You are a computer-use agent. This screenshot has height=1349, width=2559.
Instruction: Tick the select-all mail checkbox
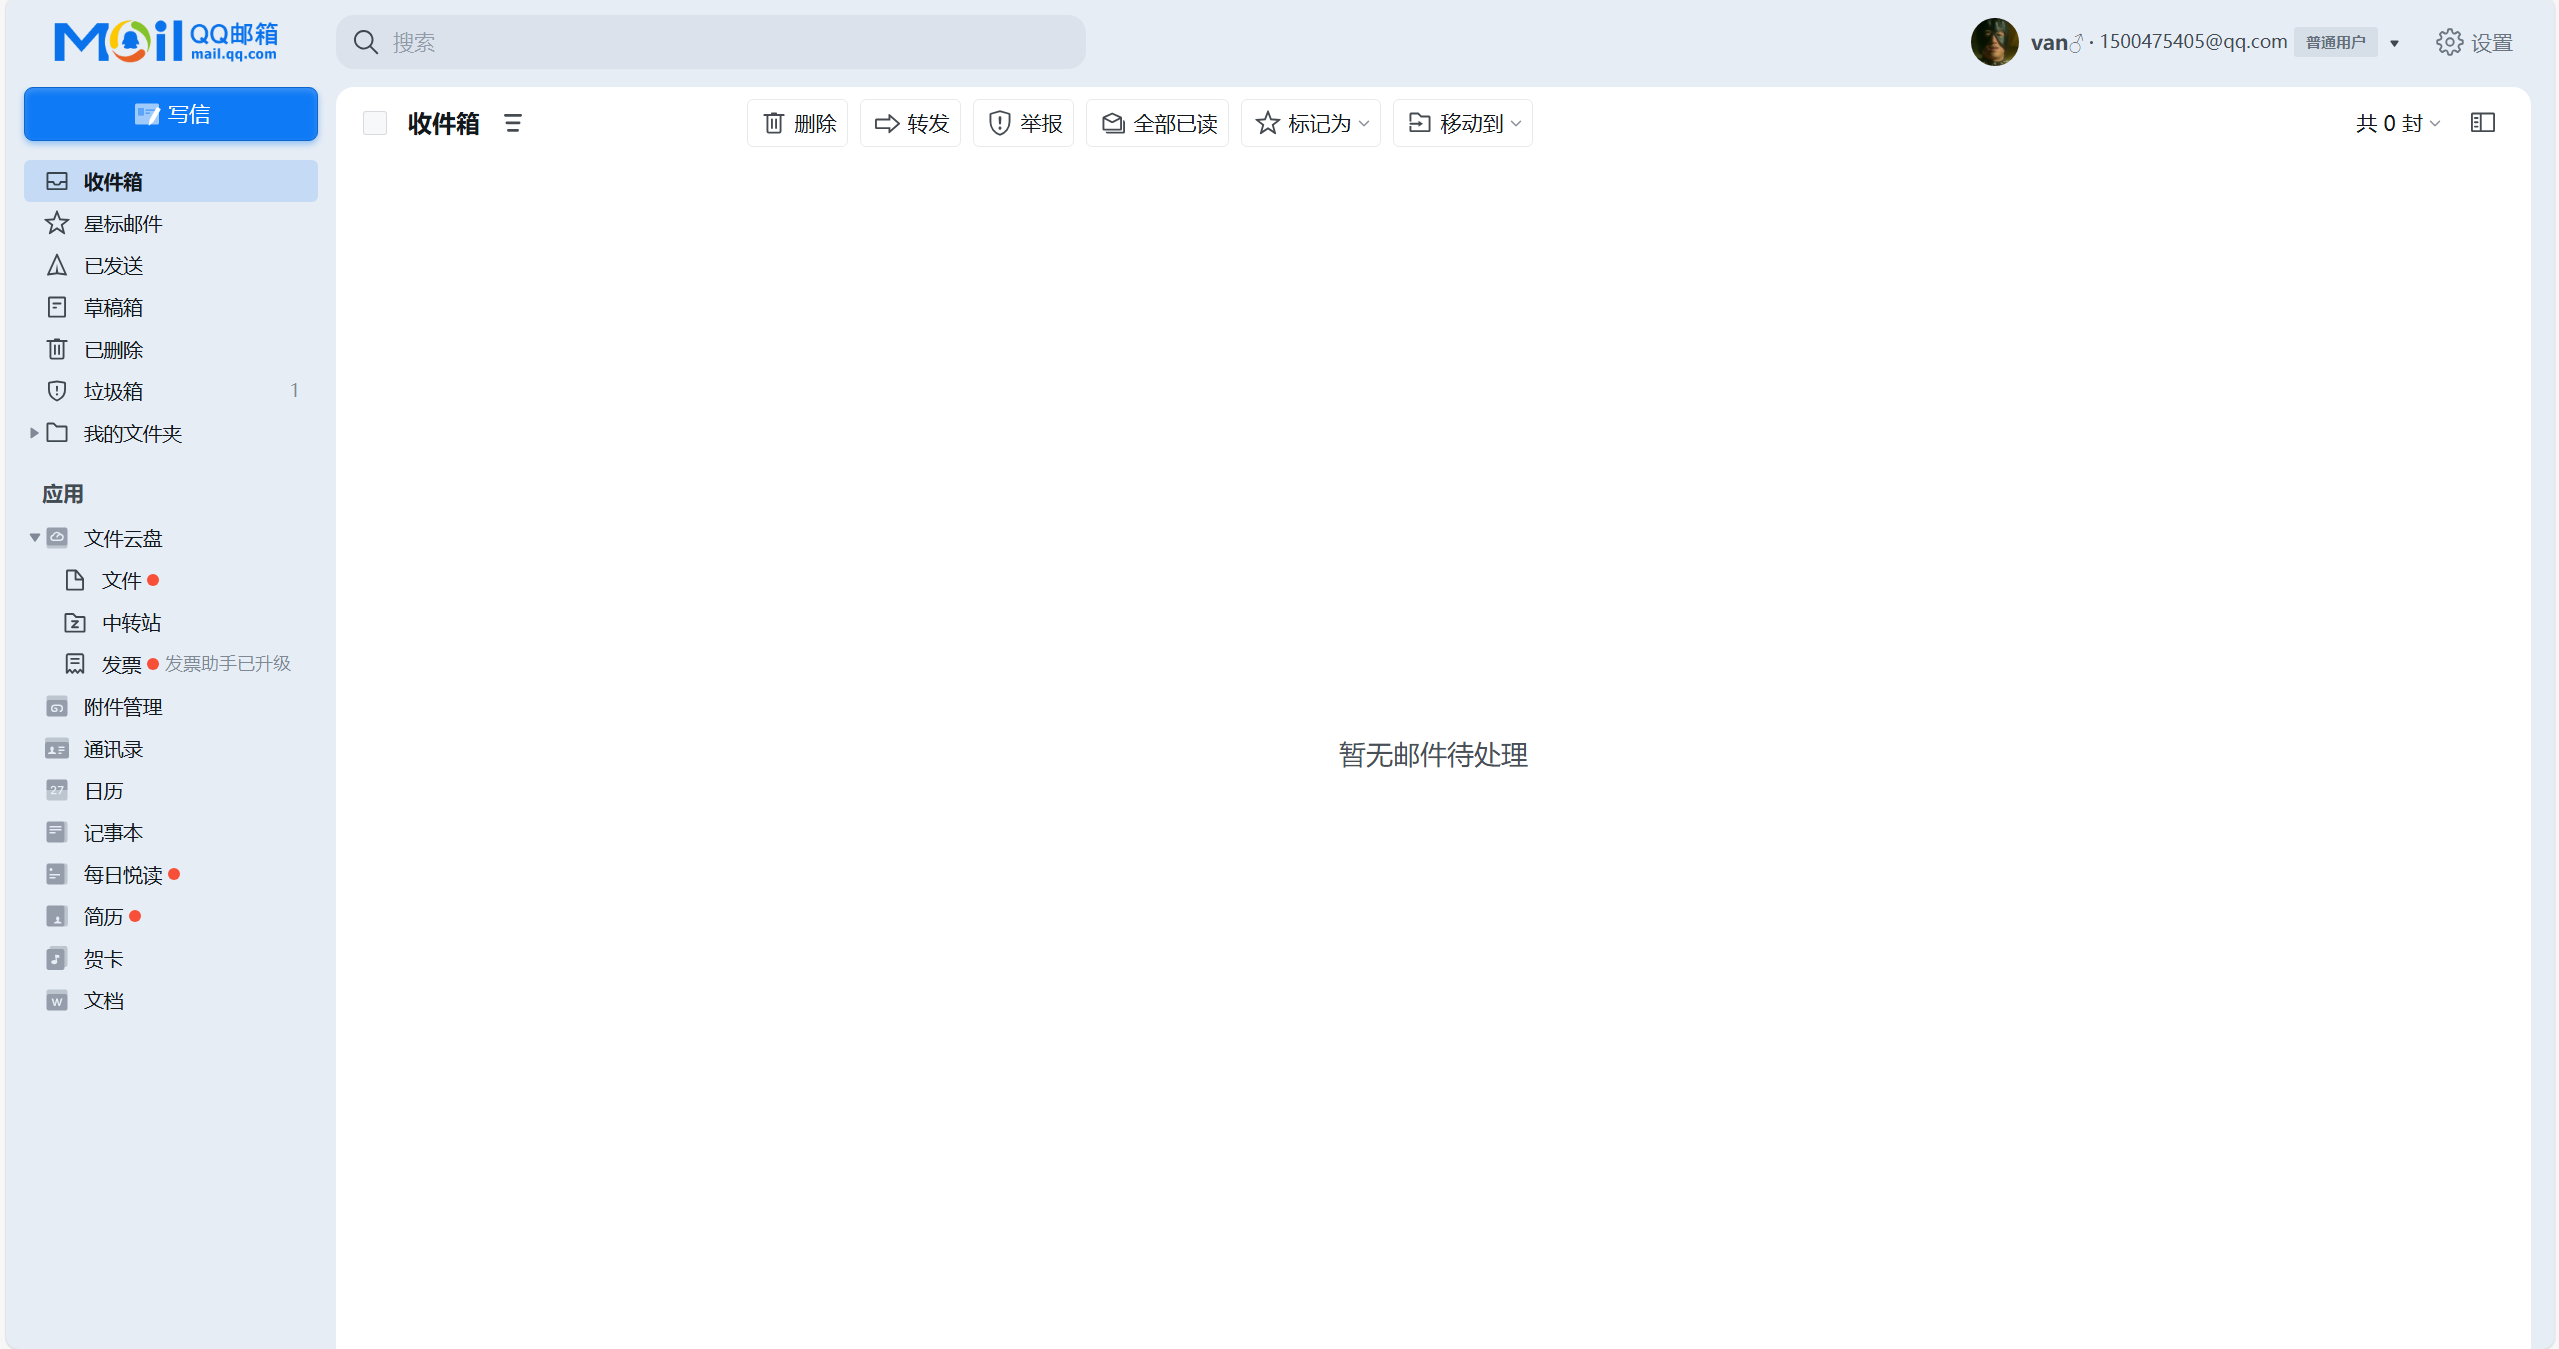coord(375,123)
